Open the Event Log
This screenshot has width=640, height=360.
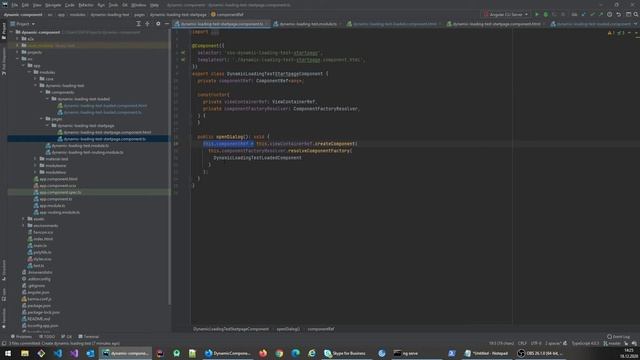tap(619, 337)
